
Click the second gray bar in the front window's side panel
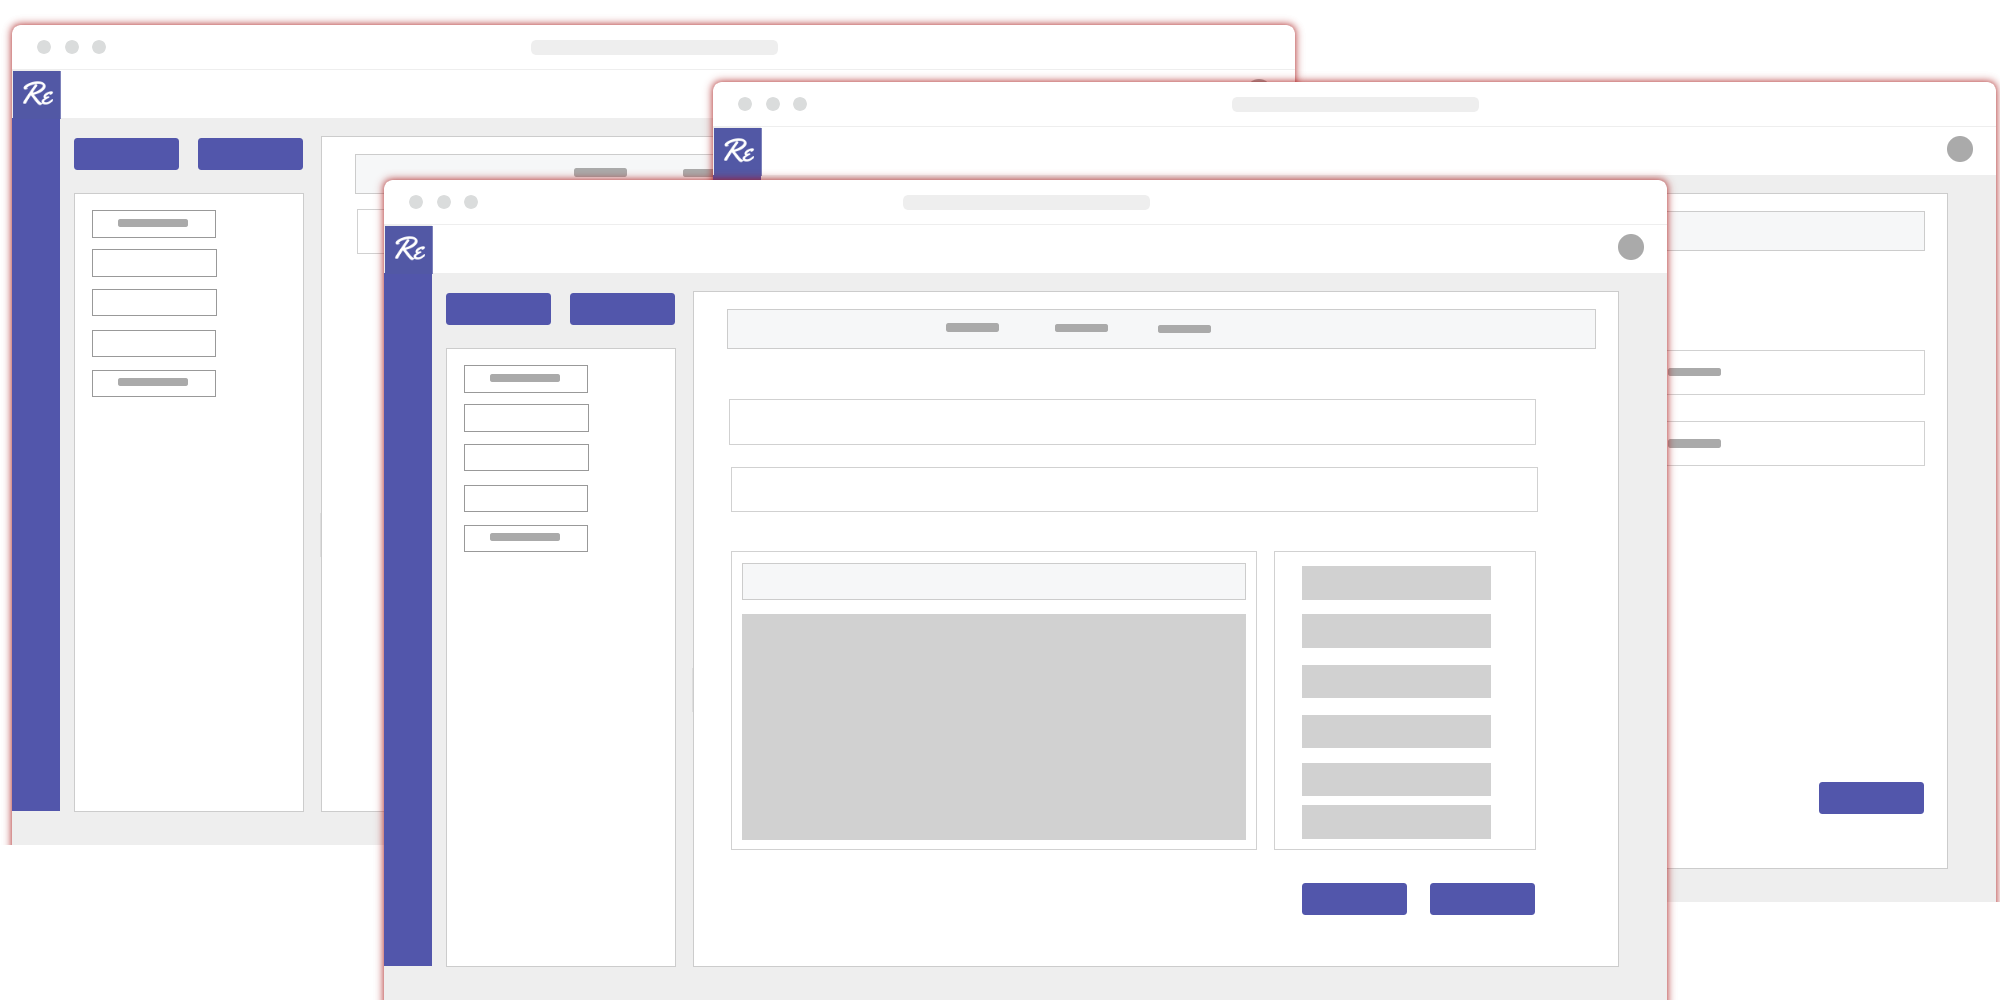pyautogui.click(x=1396, y=631)
